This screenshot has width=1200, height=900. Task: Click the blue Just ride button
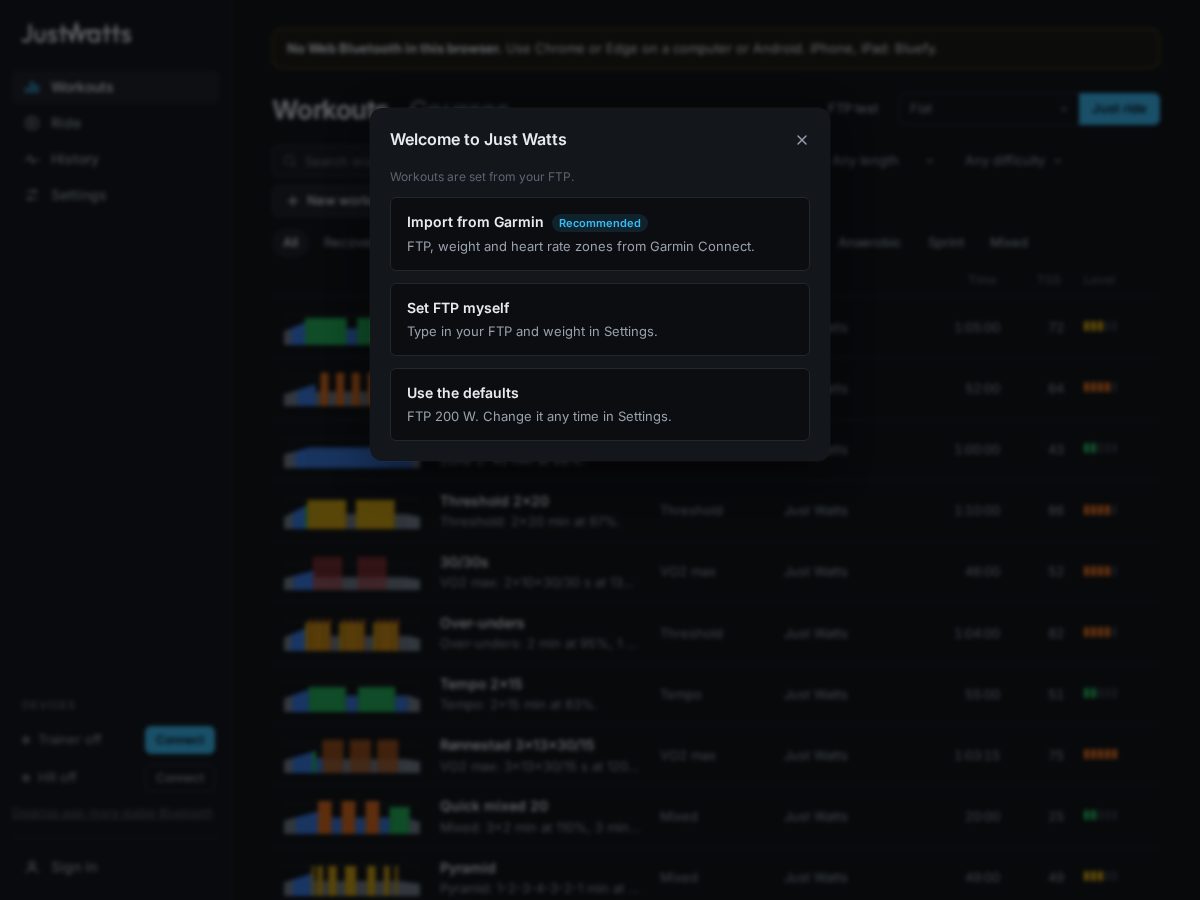(x=1119, y=108)
